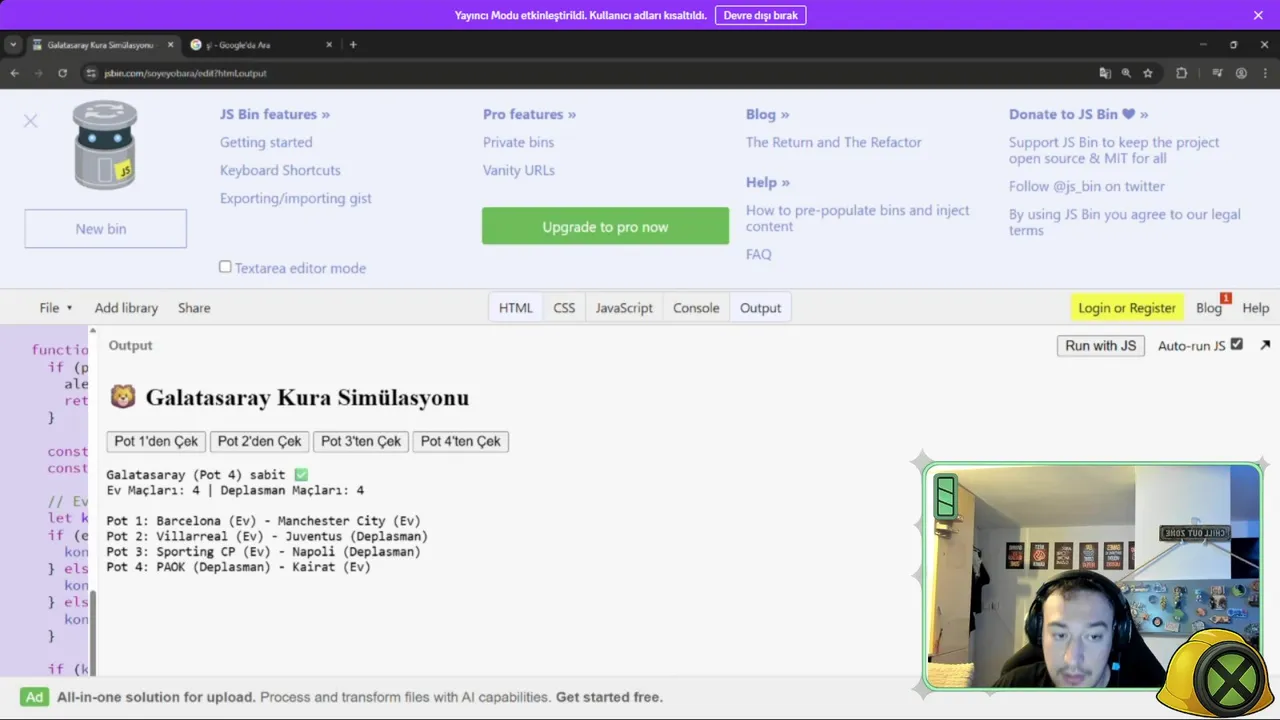
Task: Open the extensions puzzle icon
Action: pos(1181,73)
